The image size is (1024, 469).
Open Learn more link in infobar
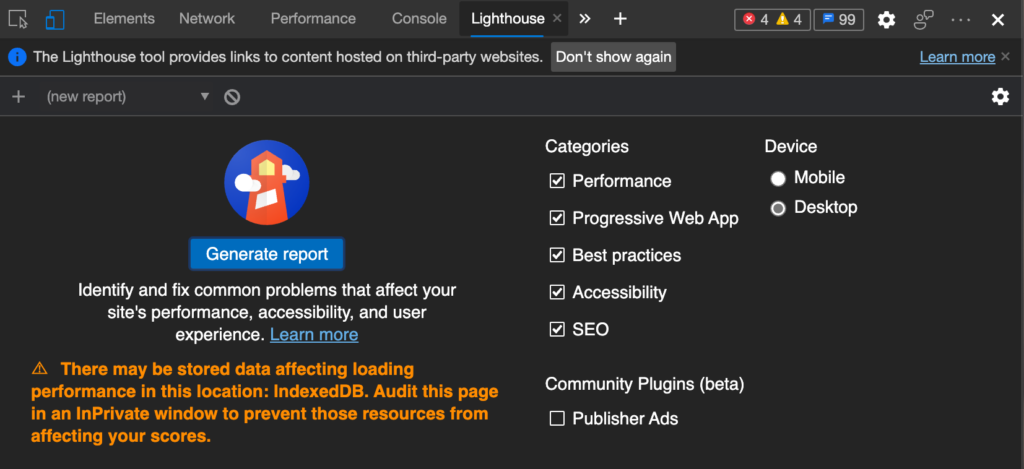[x=957, y=57]
